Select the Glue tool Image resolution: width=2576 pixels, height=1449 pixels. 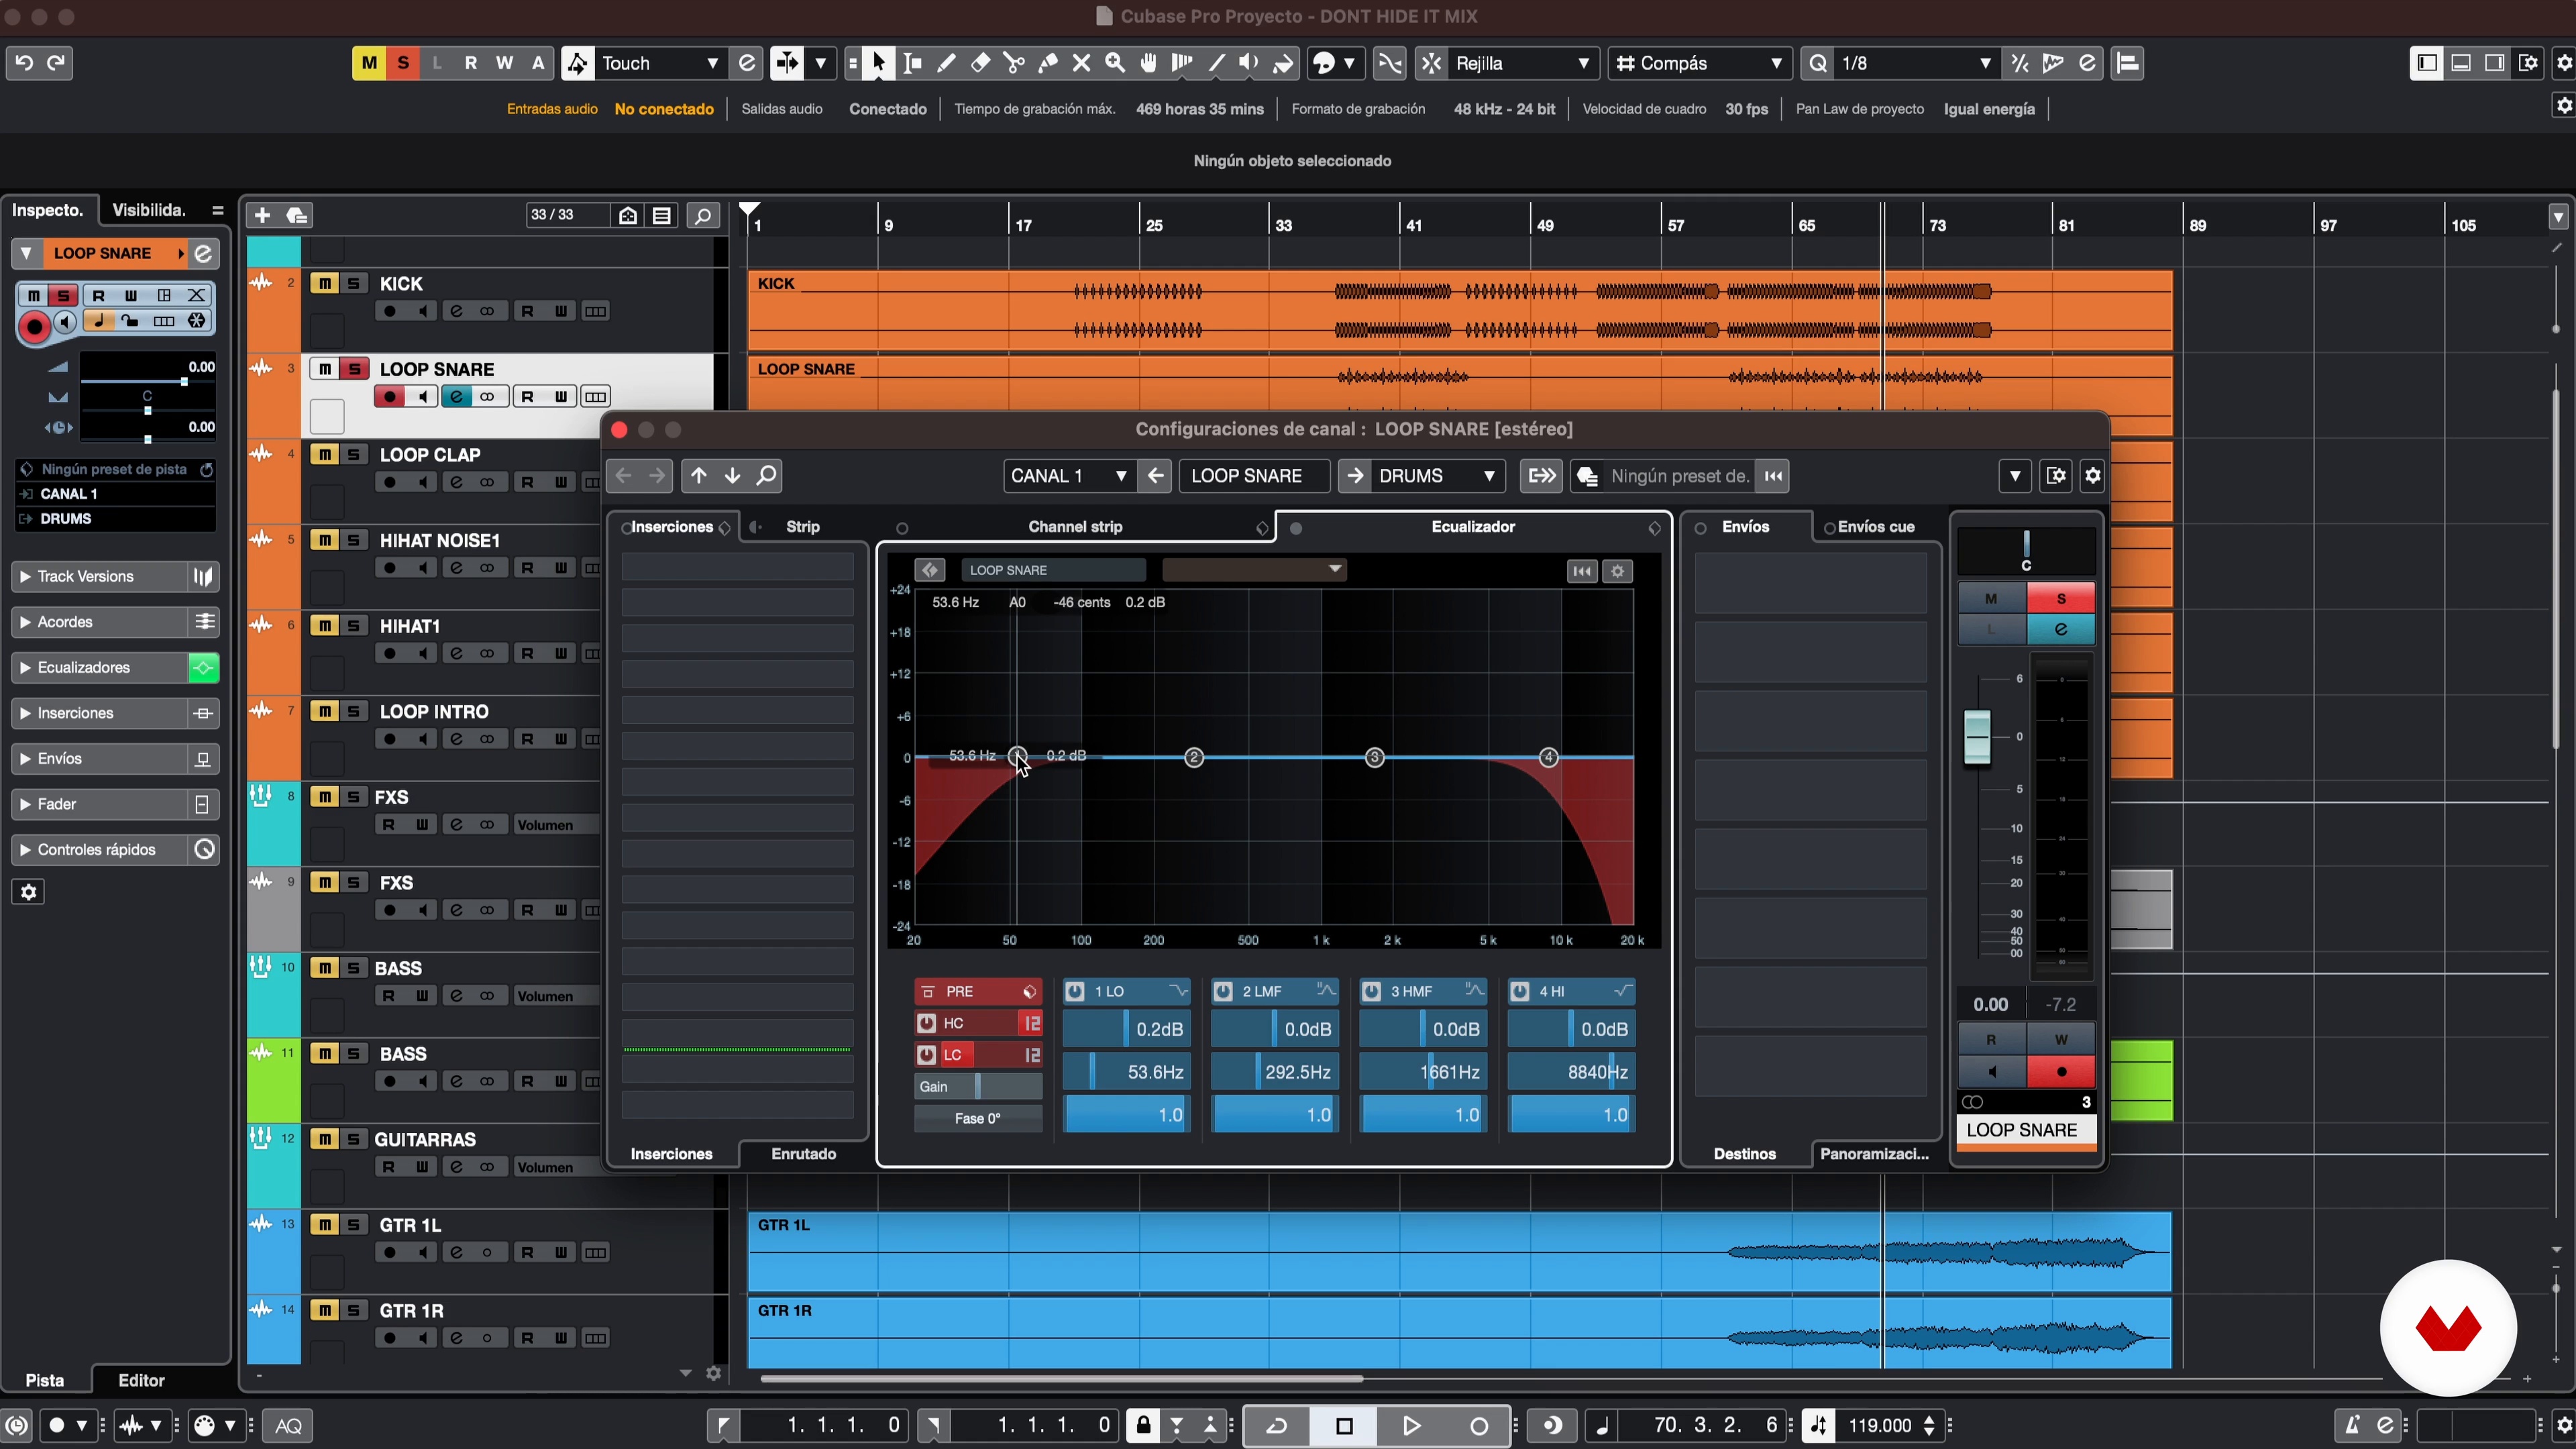coord(1048,63)
